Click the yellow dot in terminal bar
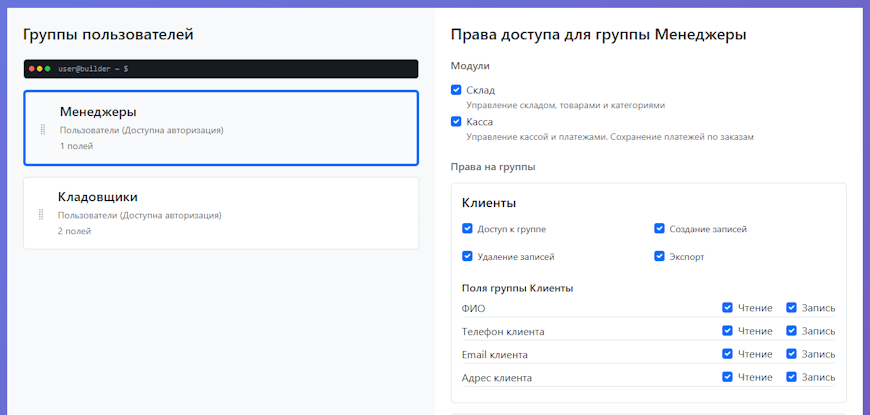The height and width of the screenshot is (415, 870). tap(40, 68)
